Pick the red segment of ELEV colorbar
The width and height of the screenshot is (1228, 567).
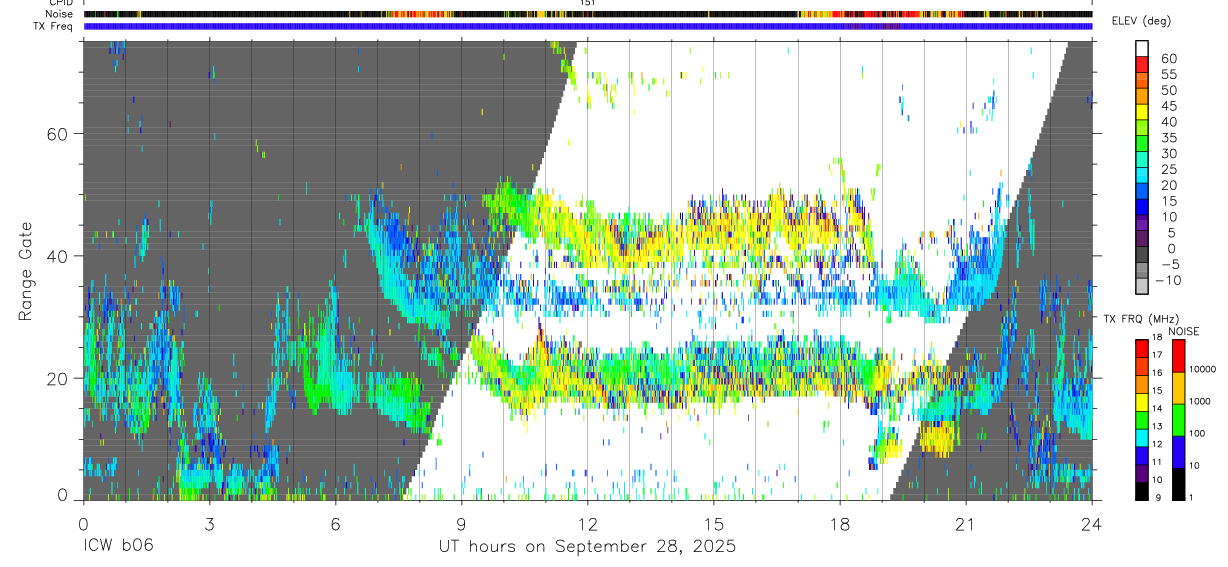click(1143, 64)
